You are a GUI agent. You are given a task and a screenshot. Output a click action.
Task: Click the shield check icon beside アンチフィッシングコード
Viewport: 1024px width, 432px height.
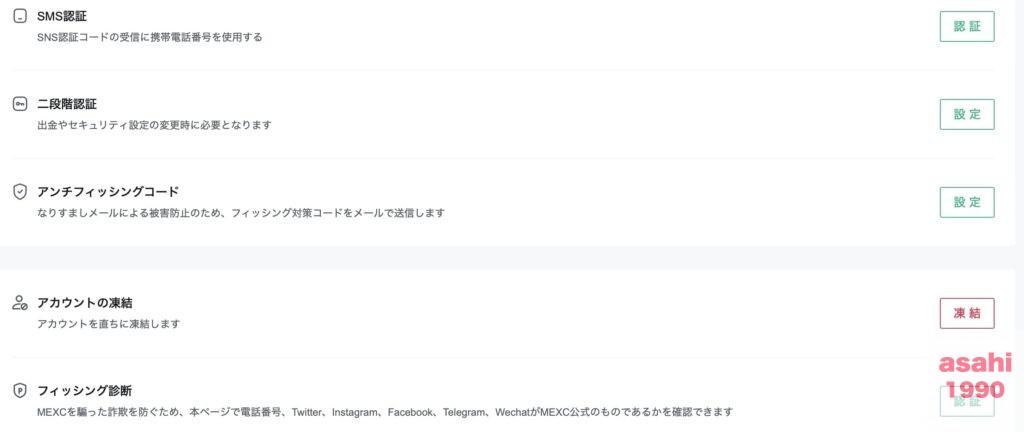click(x=20, y=192)
